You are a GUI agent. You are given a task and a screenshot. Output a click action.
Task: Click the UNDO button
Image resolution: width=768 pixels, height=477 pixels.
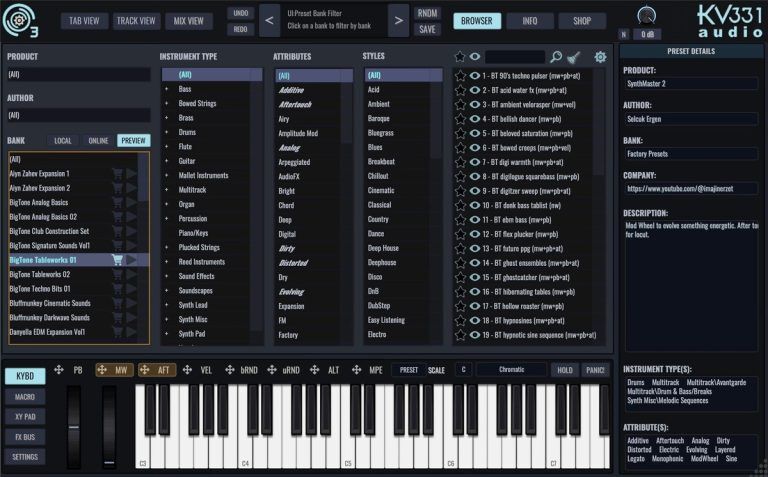240,13
